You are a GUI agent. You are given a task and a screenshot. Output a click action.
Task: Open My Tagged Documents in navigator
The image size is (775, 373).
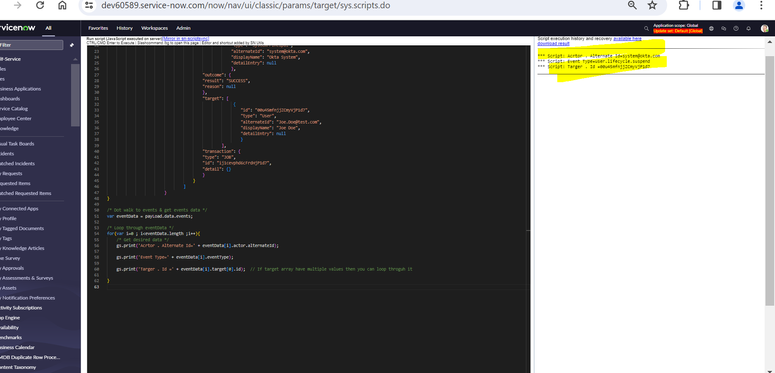(22, 228)
